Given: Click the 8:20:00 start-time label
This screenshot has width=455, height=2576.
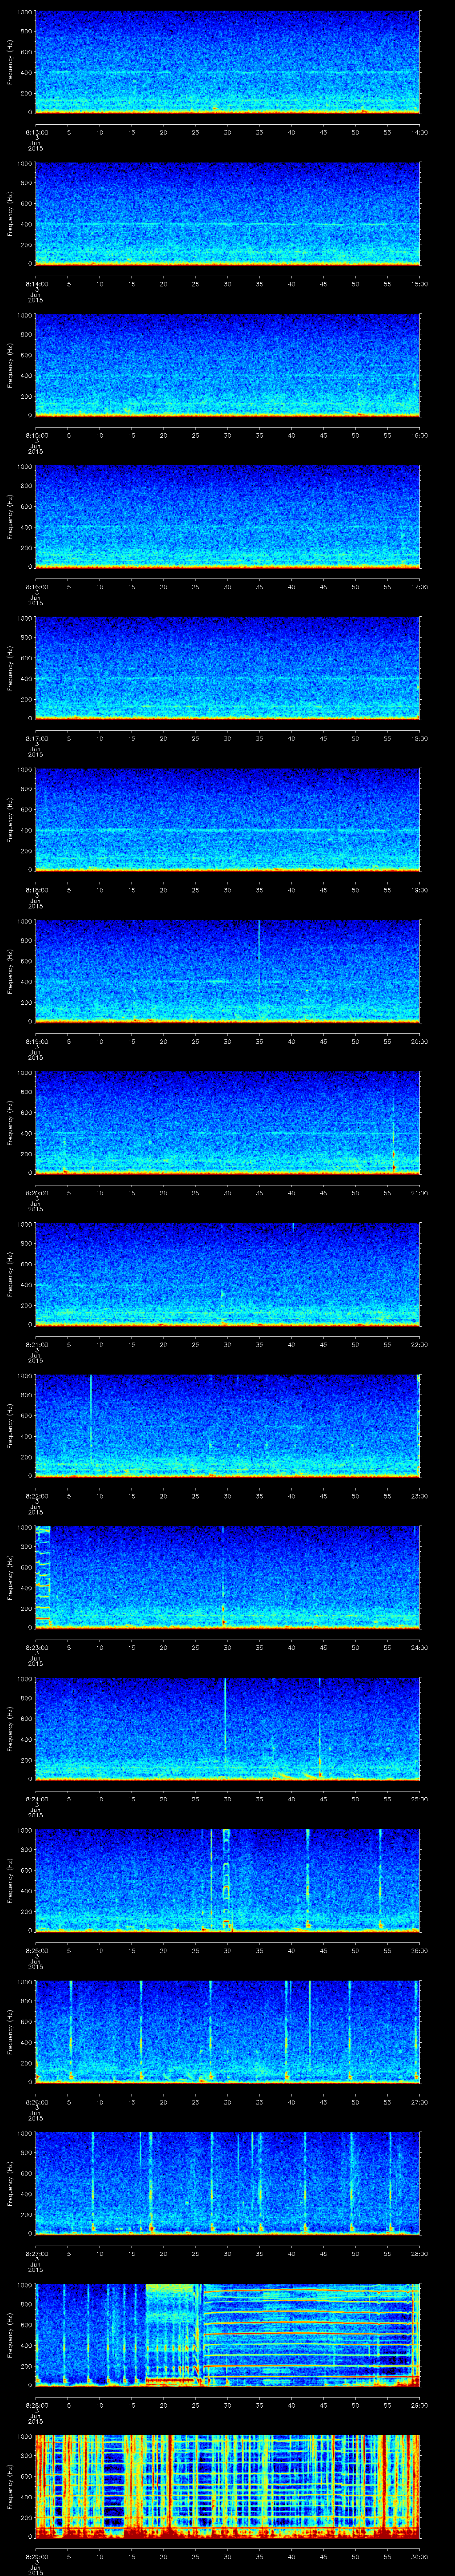Looking at the screenshot, I should click(36, 1192).
